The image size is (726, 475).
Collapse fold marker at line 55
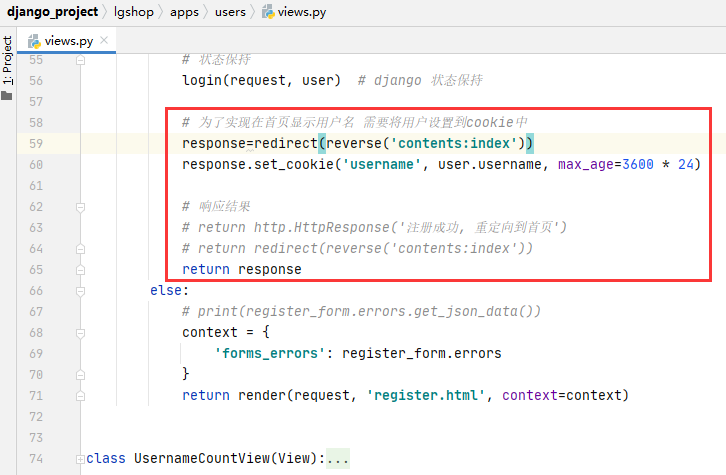tap(81, 60)
